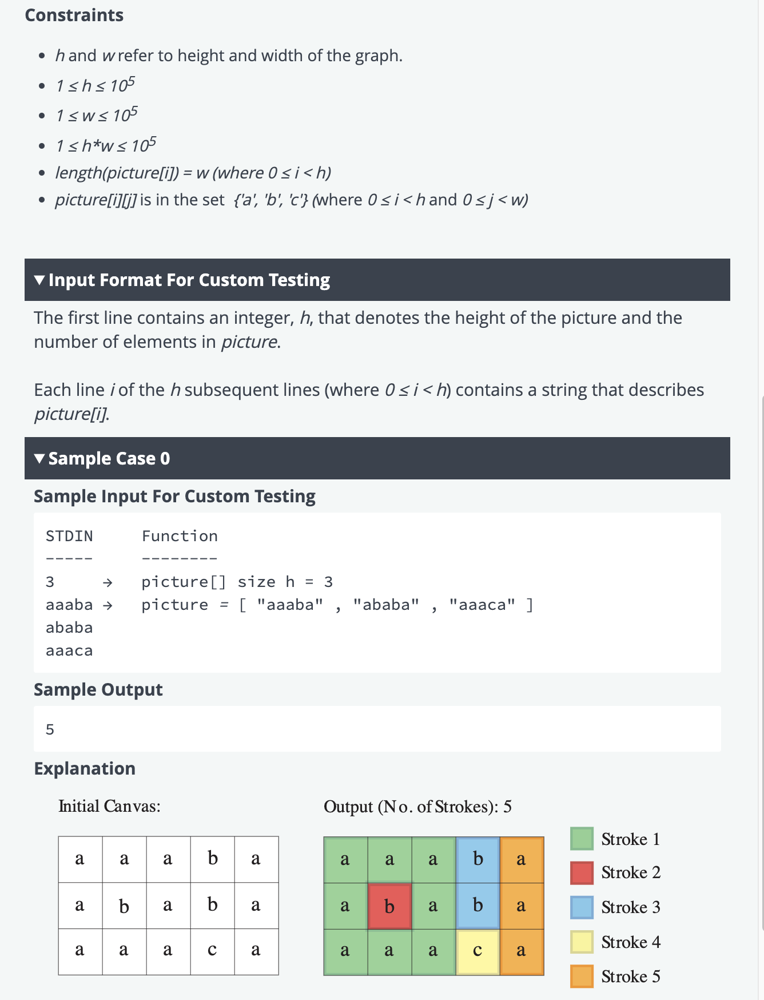
Task: Select the yellow 'c' cell in output grid
Action: click(x=477, y=952)
